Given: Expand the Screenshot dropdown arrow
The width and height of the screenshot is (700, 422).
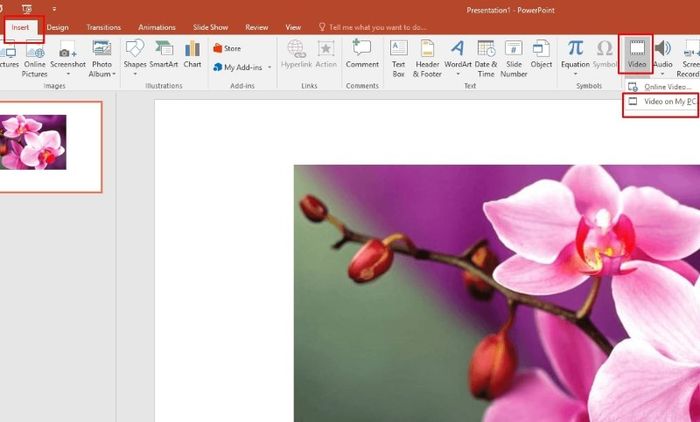Looking at the screenshot, I should (68, 74).
